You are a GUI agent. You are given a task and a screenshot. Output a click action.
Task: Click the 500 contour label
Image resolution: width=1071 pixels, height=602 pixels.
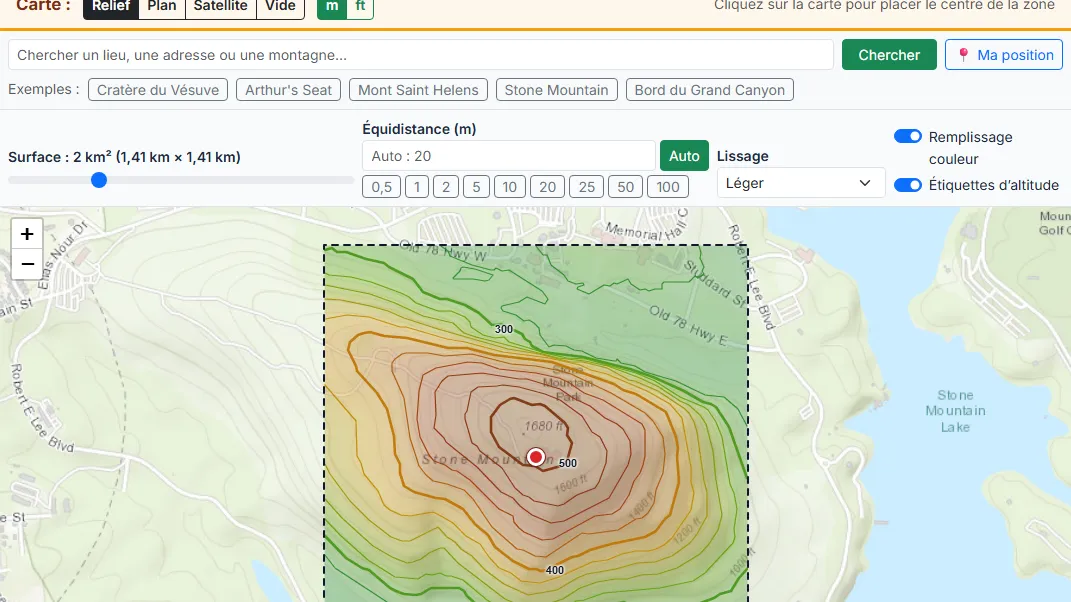click(x=568, y=463)
